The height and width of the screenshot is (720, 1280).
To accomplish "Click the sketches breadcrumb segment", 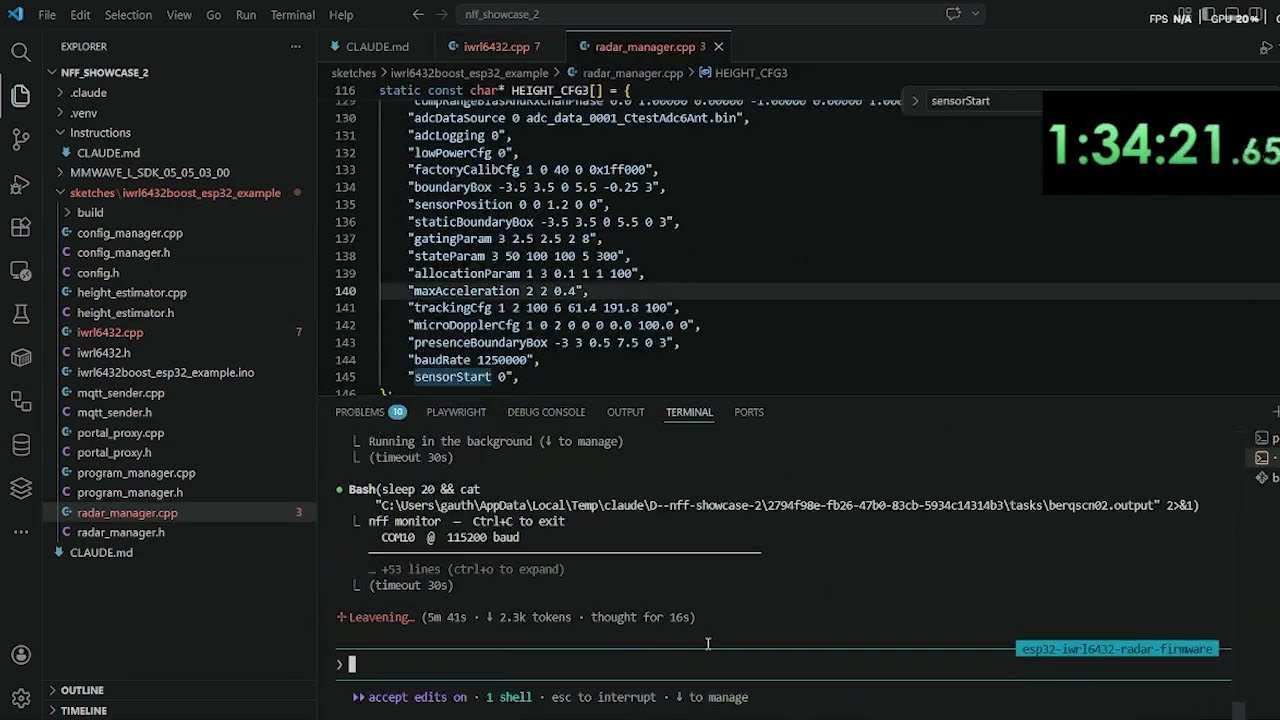I will 353,73.
